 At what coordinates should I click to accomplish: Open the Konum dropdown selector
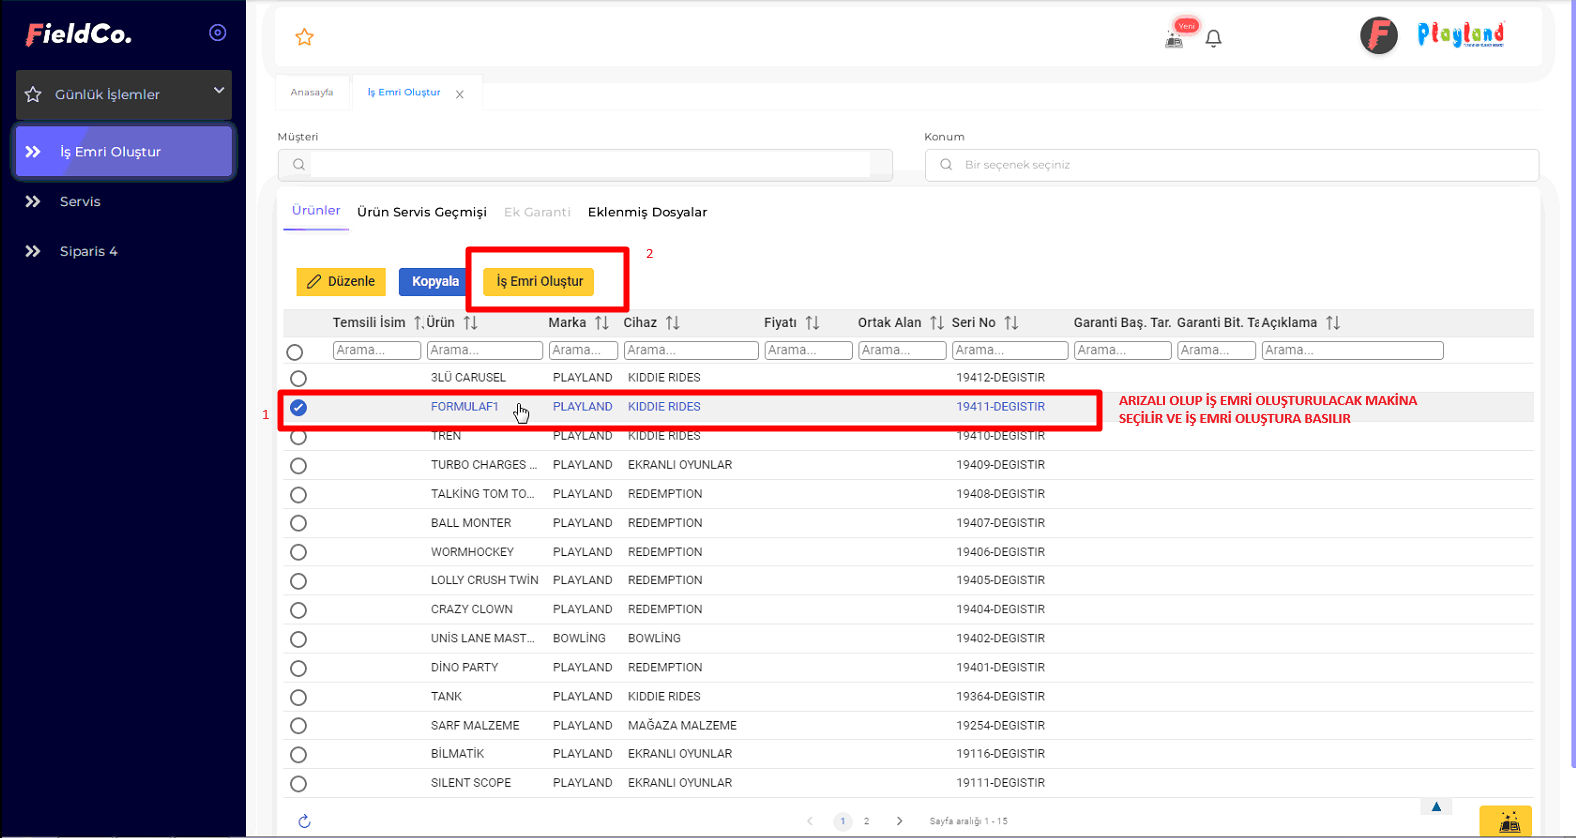(1231, 165)
